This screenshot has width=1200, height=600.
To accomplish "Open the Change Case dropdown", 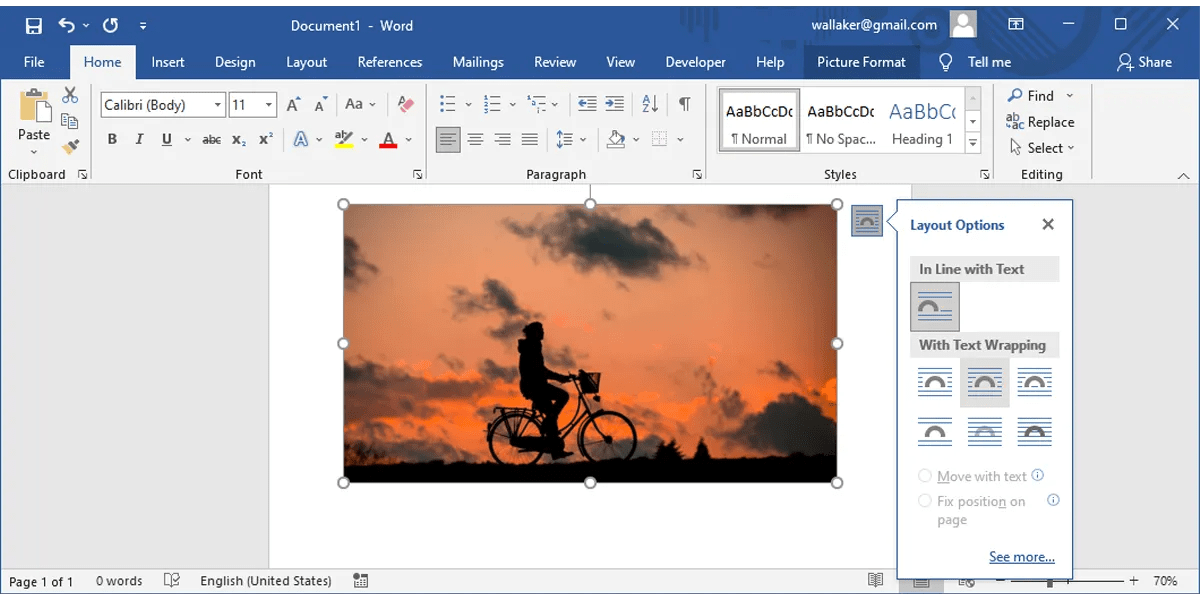I will [360, 104].
